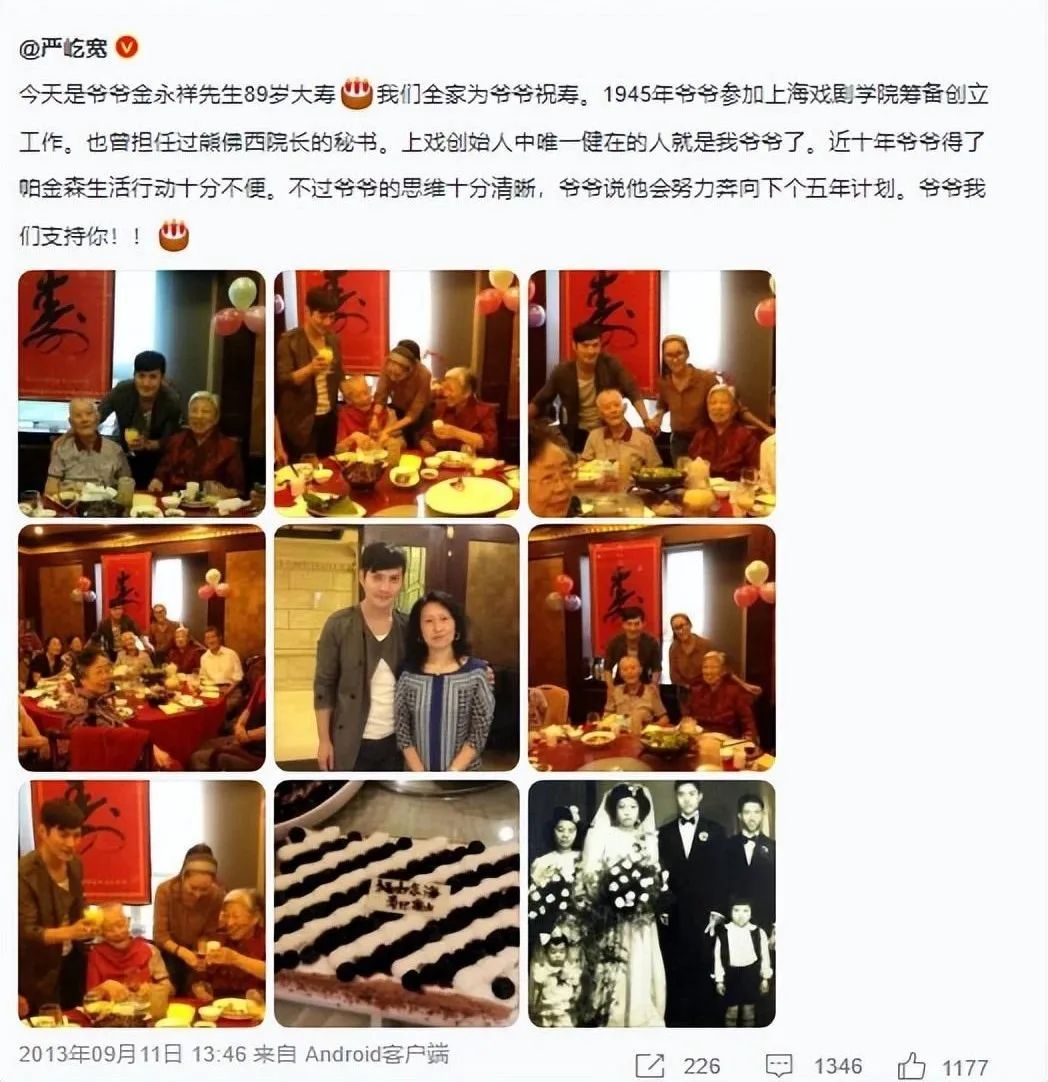Click cake emoji ending the post text
This screenshot has width=1048, height=1082.
(x=174, y=235)
